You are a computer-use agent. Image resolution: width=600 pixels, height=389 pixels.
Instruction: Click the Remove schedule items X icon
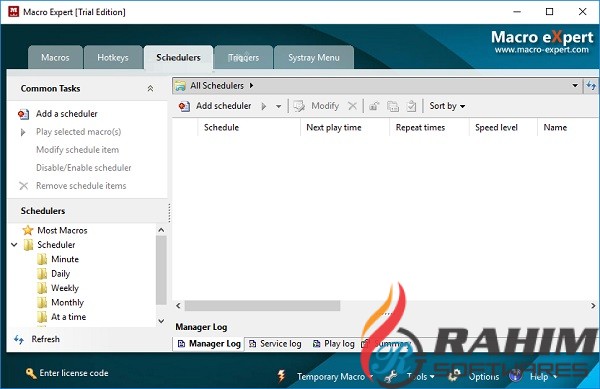point(23,186)
